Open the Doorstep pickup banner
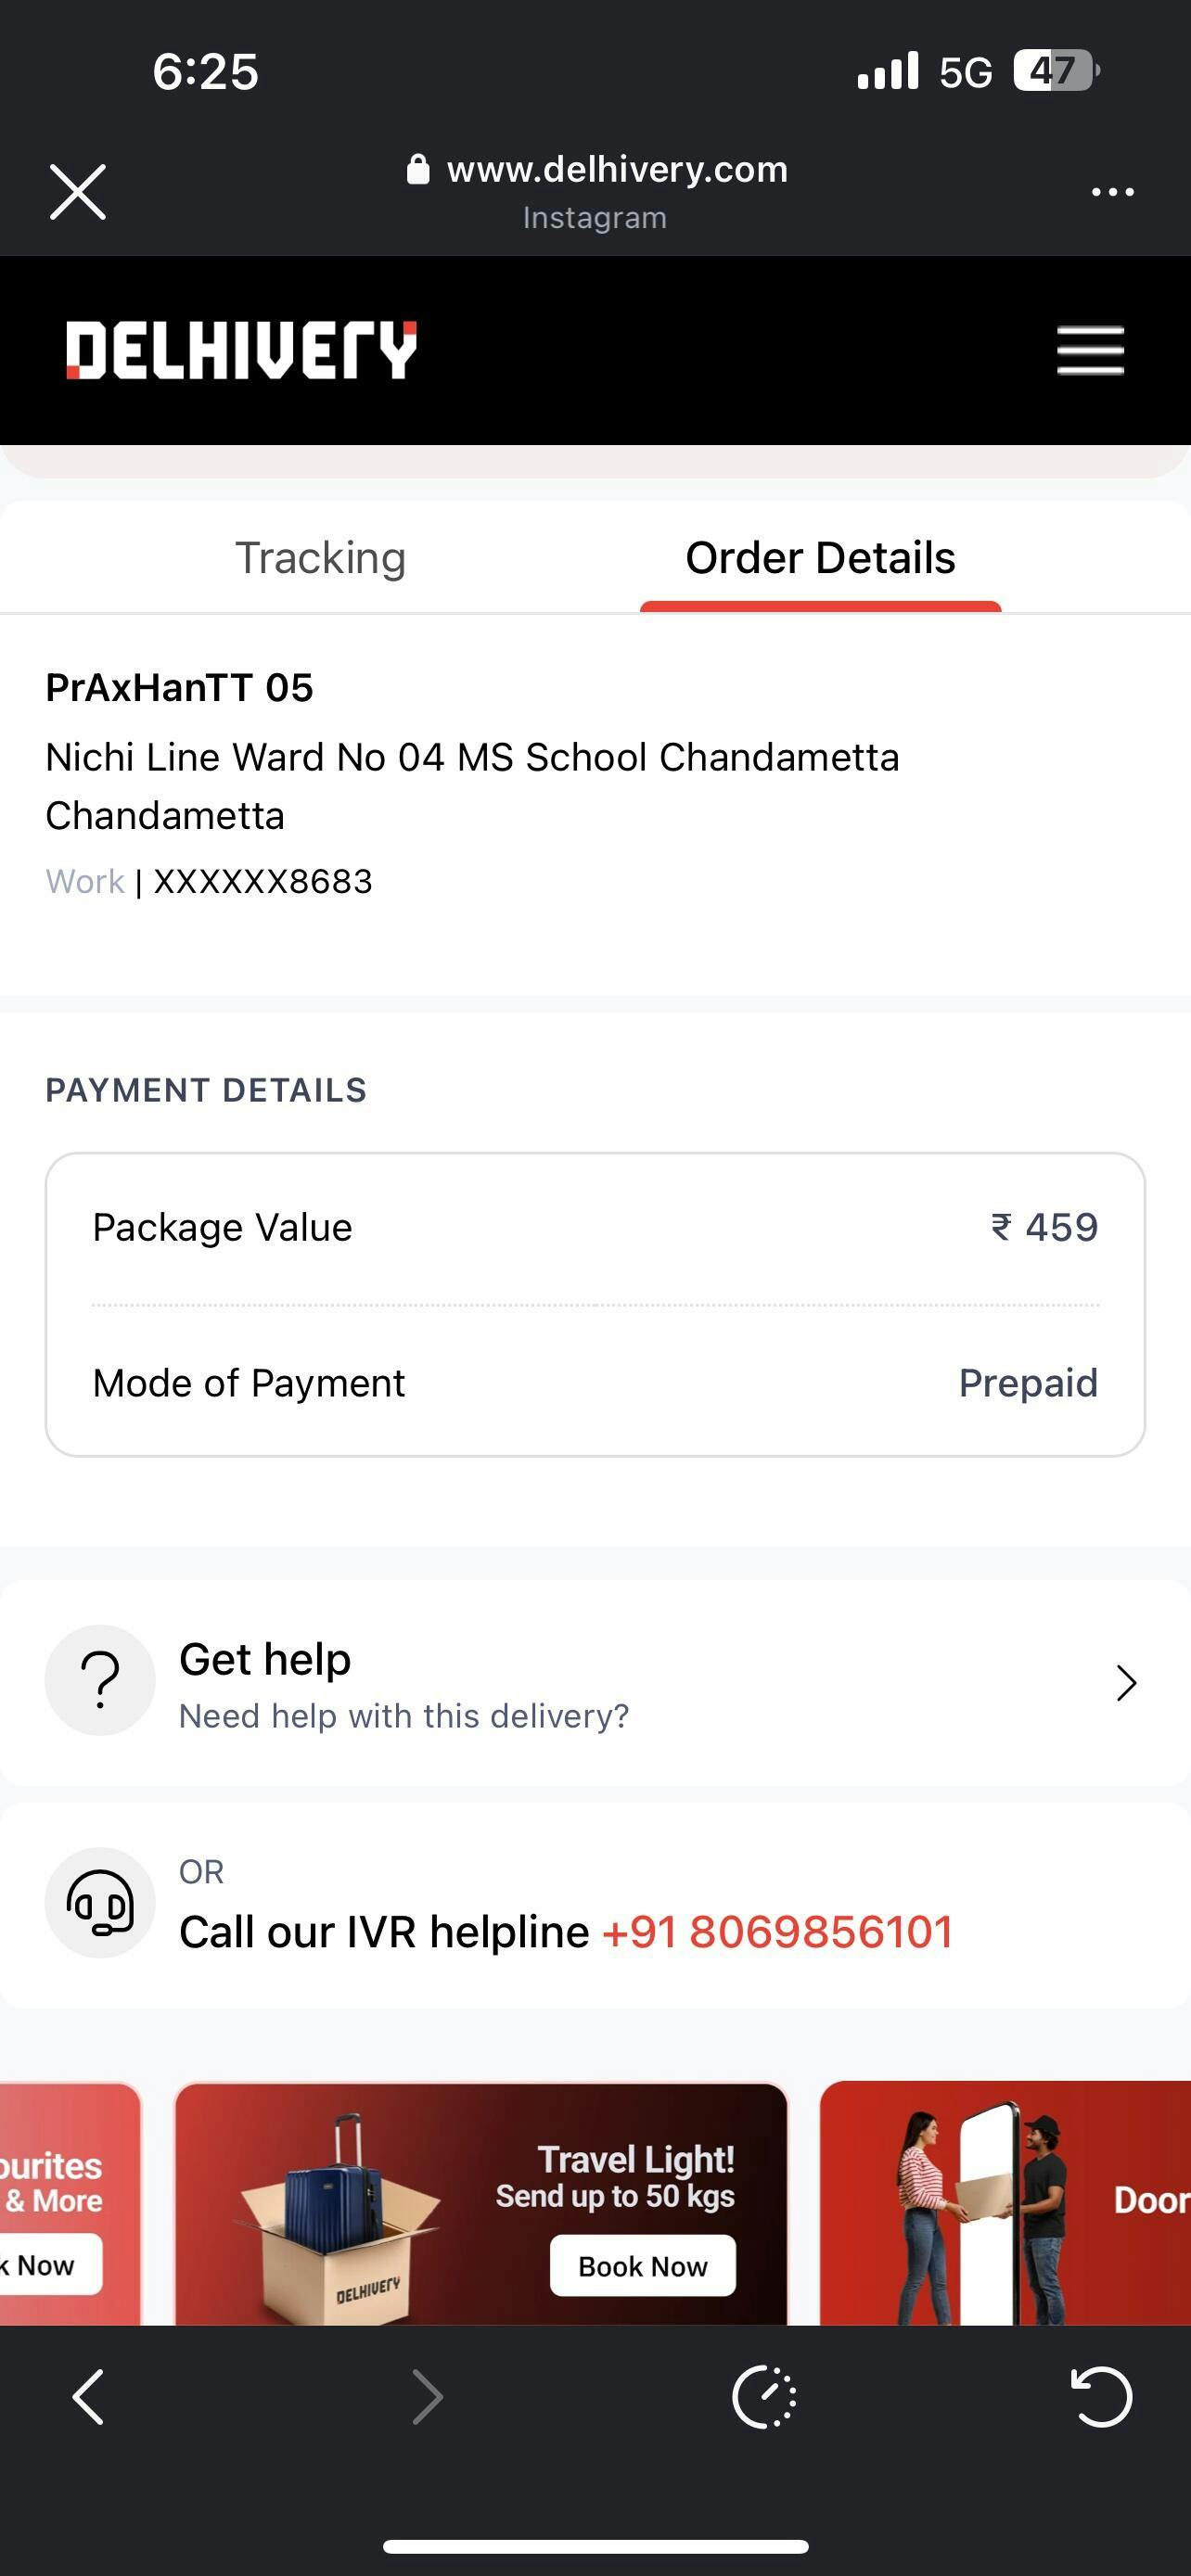This screenshot has width=1191, height=2576. point(1005,2200)
